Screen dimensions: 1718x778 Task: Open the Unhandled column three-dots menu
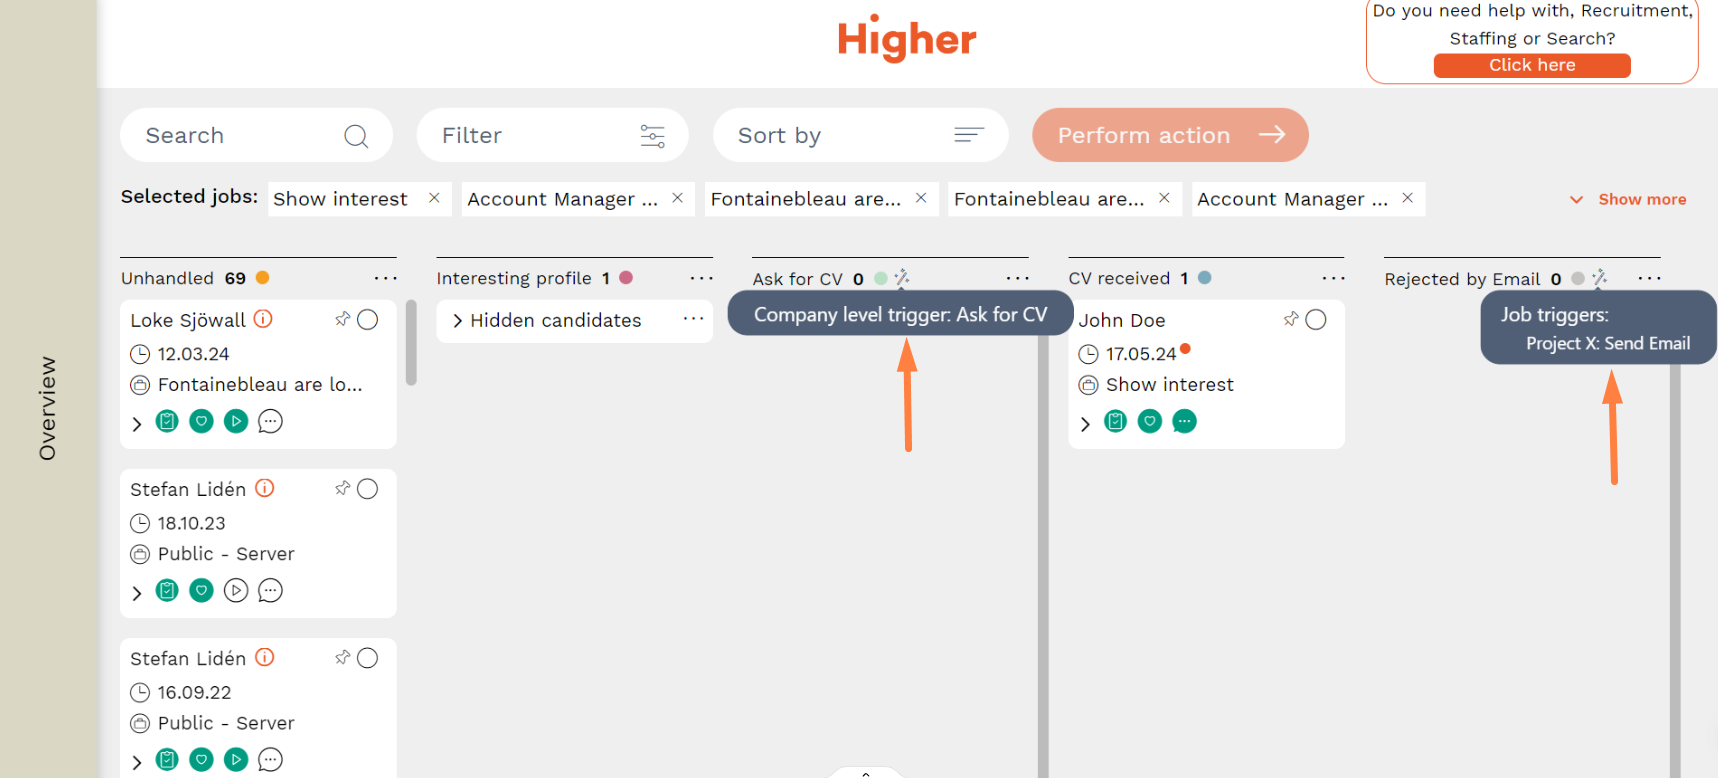[x=385, y=279]
